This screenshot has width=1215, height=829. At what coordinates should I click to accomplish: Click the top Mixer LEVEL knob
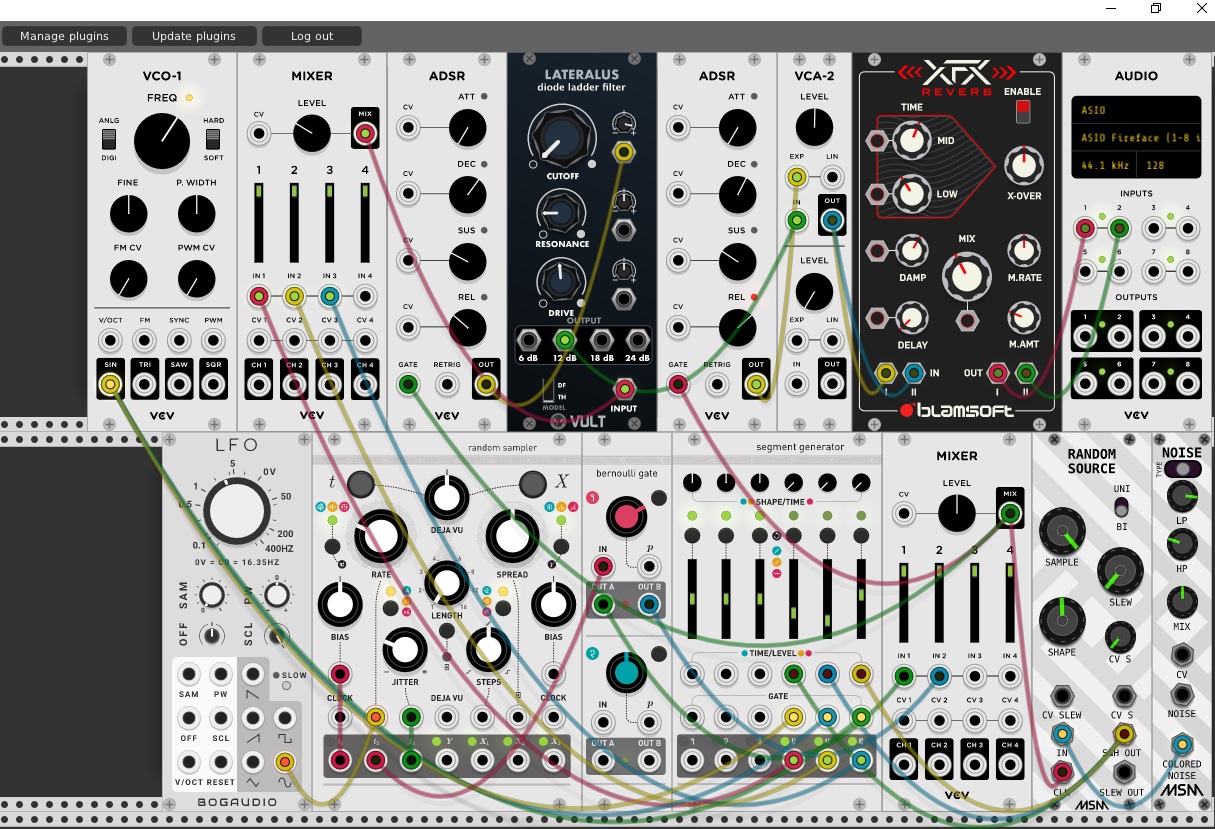pos(312,133)
